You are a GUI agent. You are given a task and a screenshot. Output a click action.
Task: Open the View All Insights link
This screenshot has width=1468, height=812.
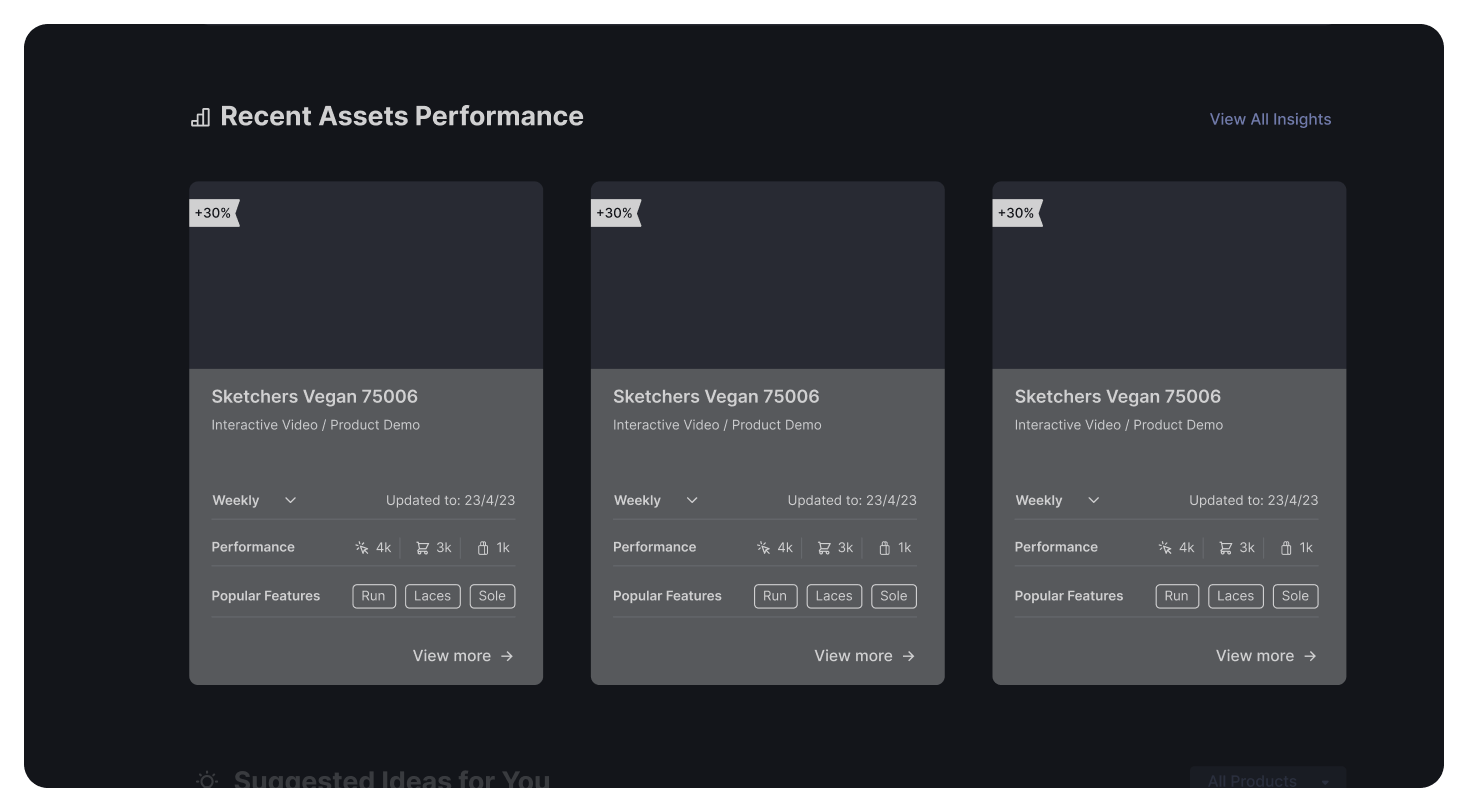click(x=1270, y=119)
